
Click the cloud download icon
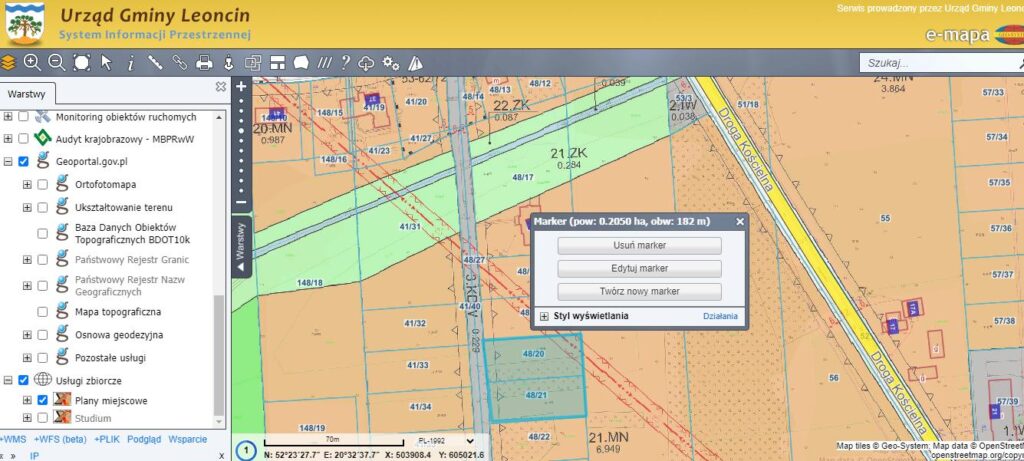tap(366, 63)
